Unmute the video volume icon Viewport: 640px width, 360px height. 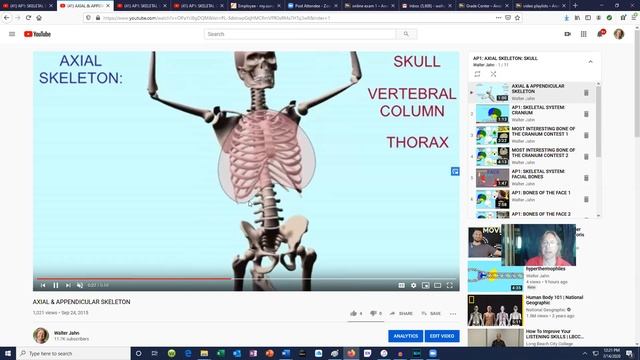pyautogui.click(x=80, y=285)
